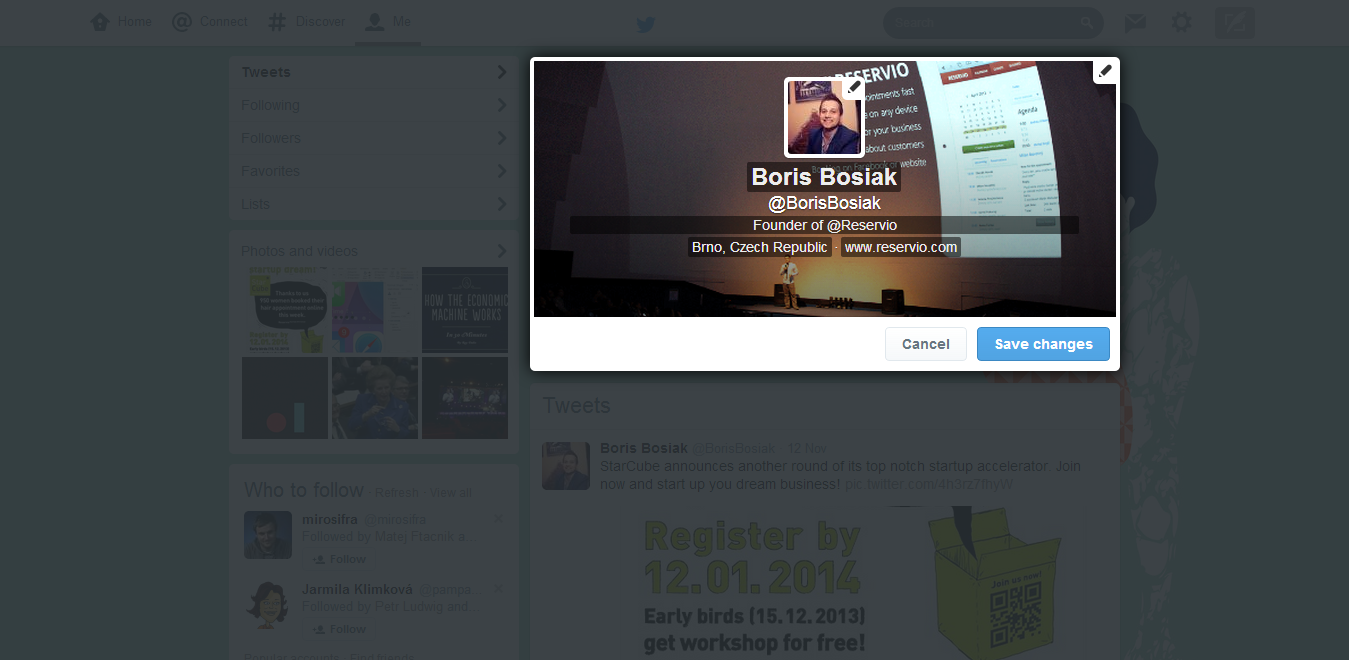This screenshot has height=660, width=1349.
Task: Follow mirosifra
Action: [x=338, y=559]
